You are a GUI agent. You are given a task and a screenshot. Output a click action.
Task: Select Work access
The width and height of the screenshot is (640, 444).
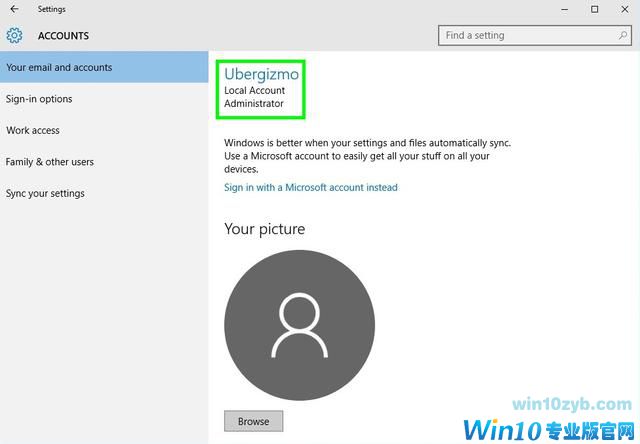click(x=104, y=130)
